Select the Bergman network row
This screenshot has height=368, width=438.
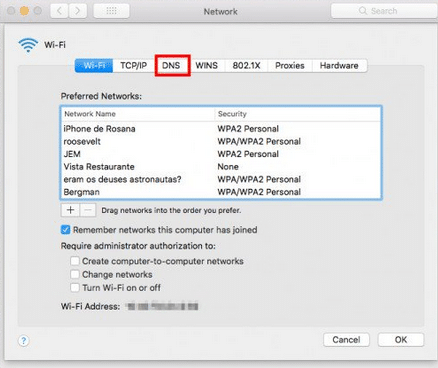pos(221,192)
